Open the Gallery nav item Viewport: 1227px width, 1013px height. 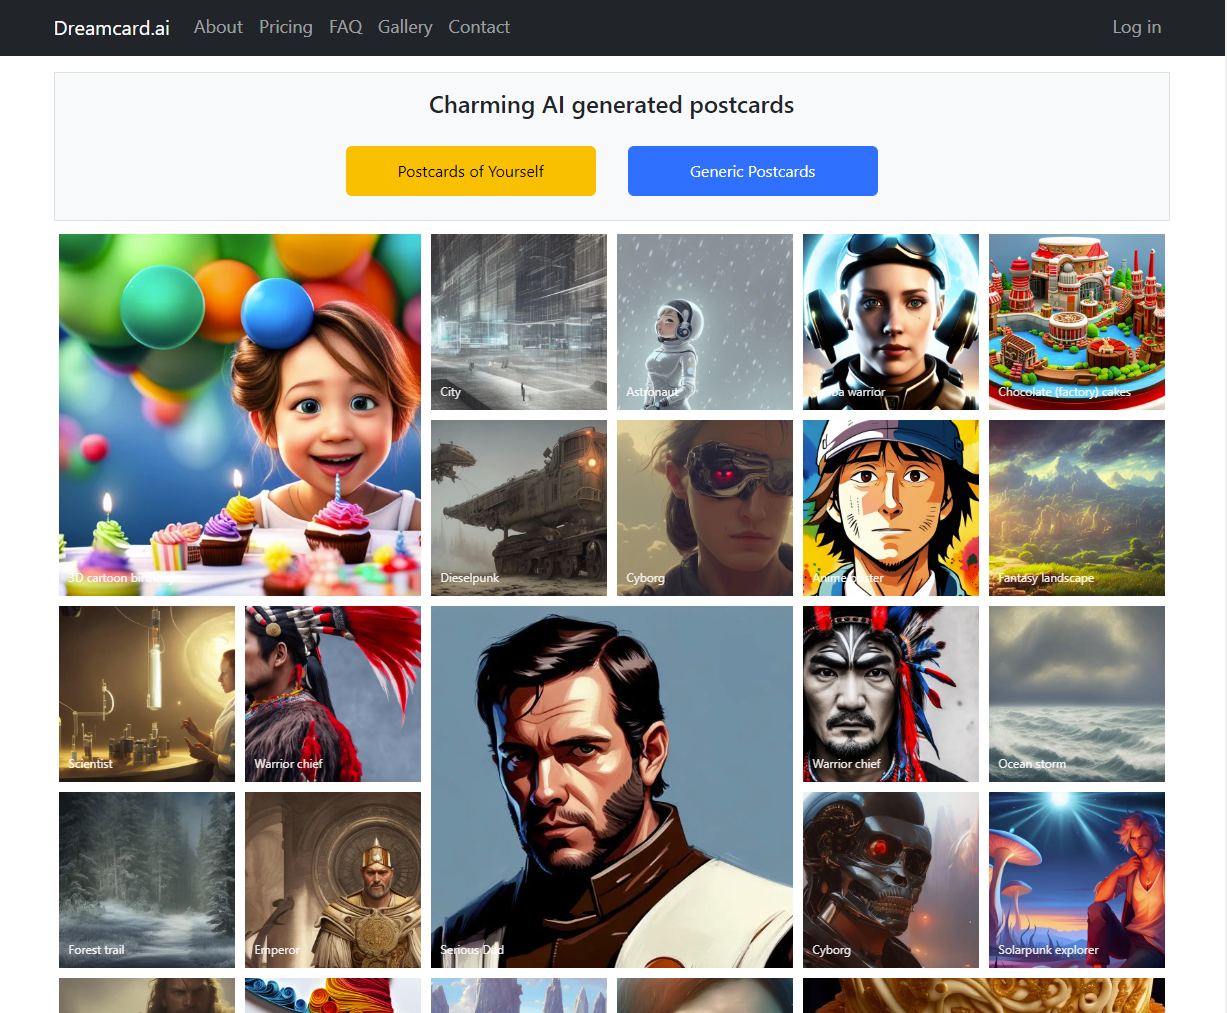[405, 27]
